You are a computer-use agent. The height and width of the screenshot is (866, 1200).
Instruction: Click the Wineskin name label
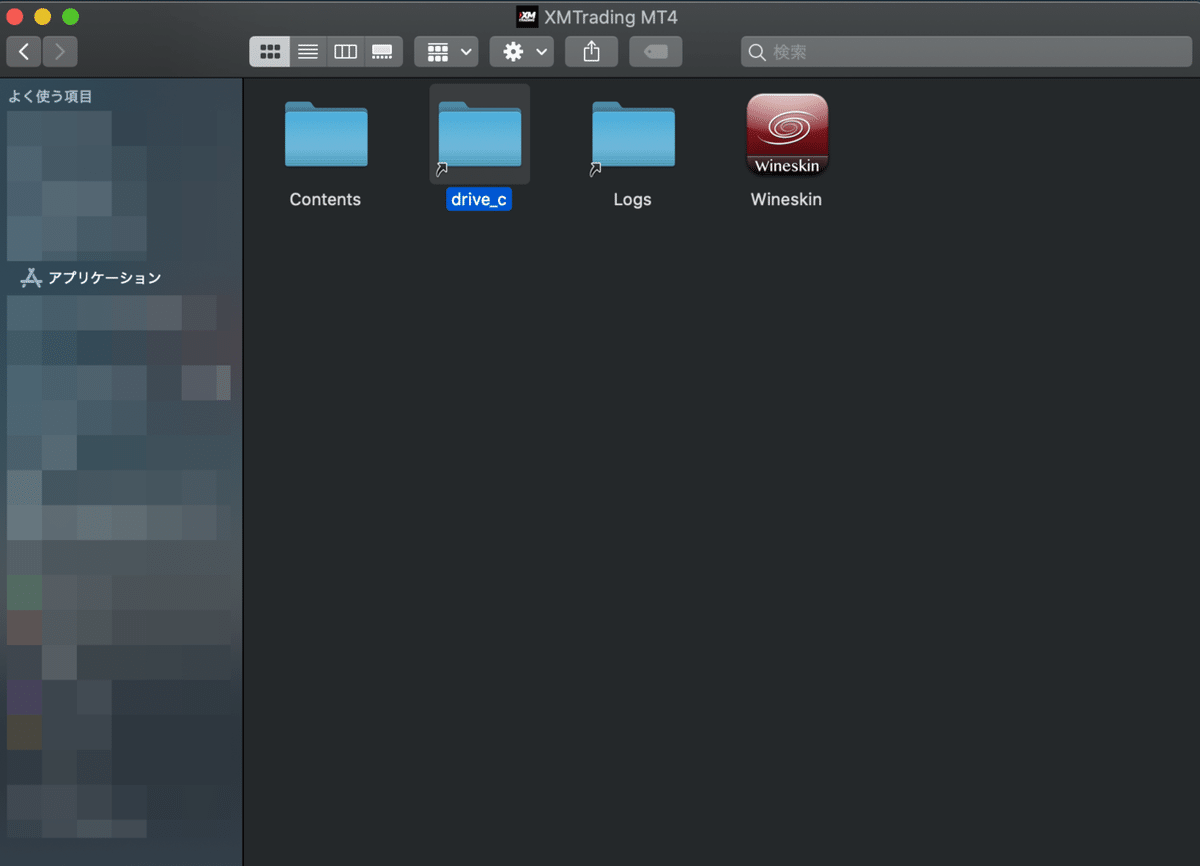coord(786,199)
